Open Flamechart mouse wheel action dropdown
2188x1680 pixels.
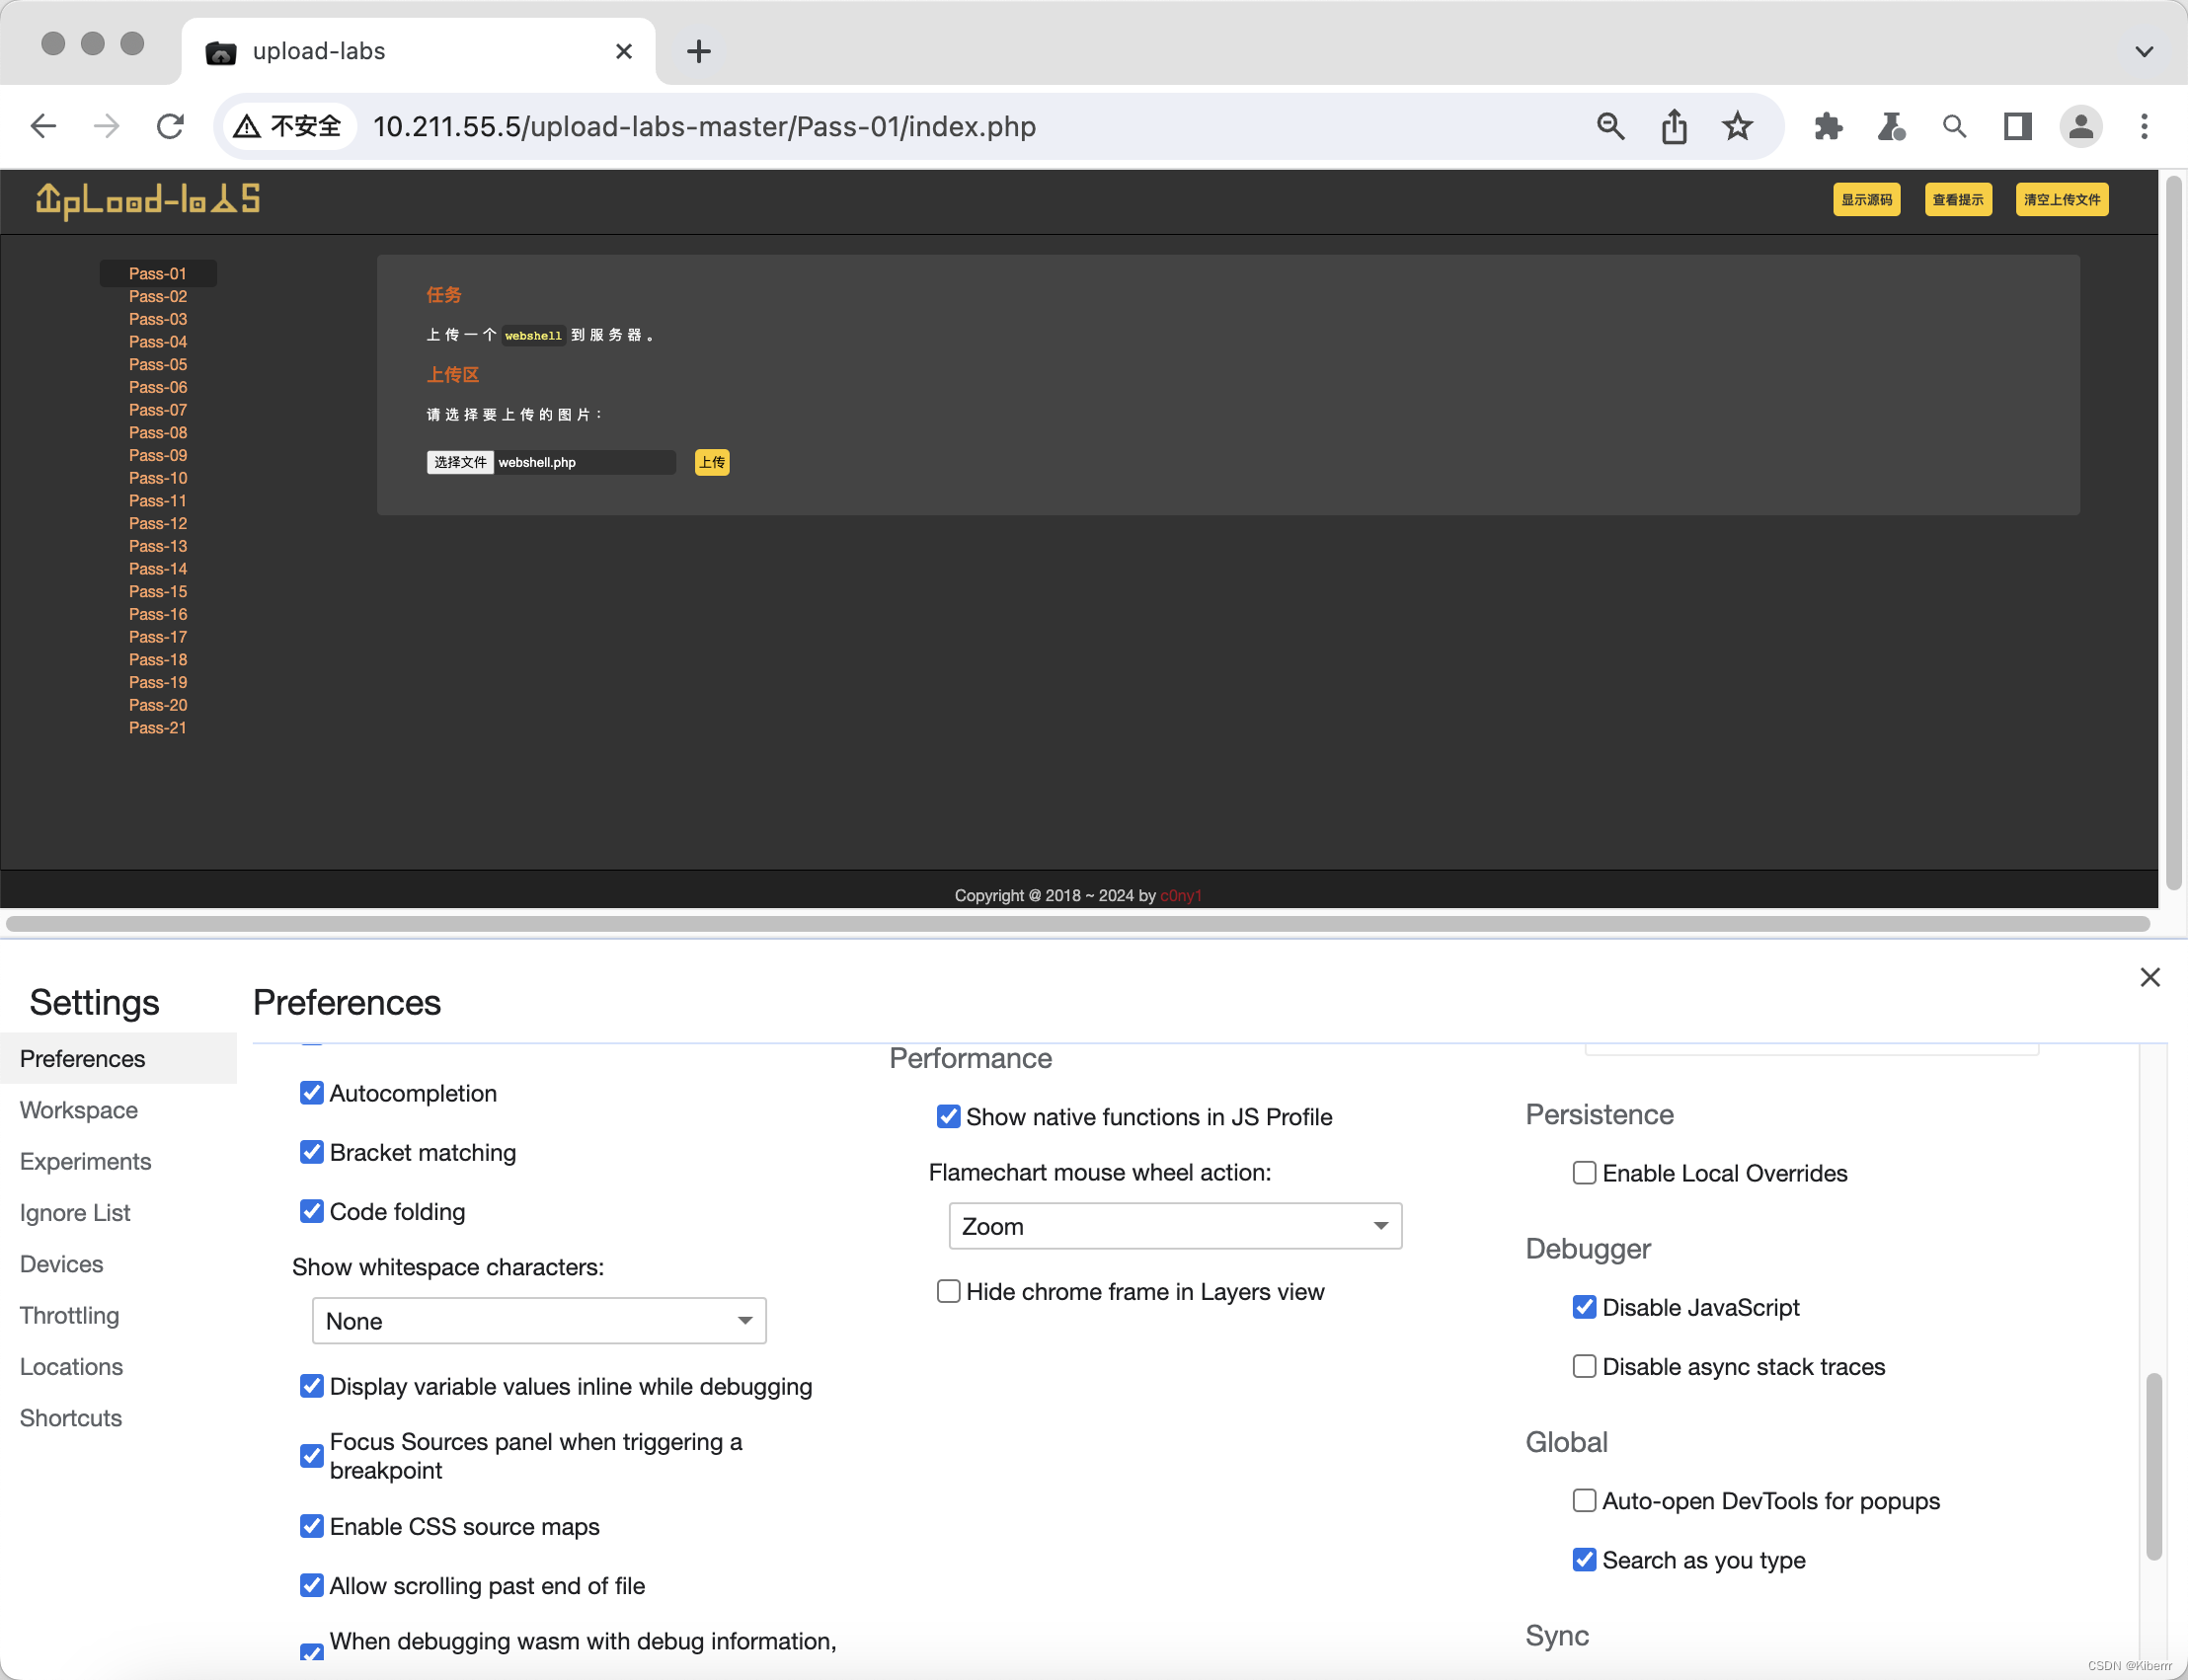(x=1174, y=1225)
